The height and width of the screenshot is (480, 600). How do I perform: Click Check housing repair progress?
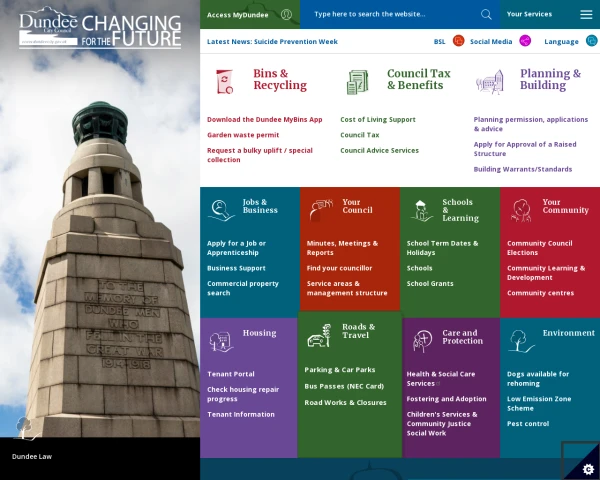click(x=243, y=394)
